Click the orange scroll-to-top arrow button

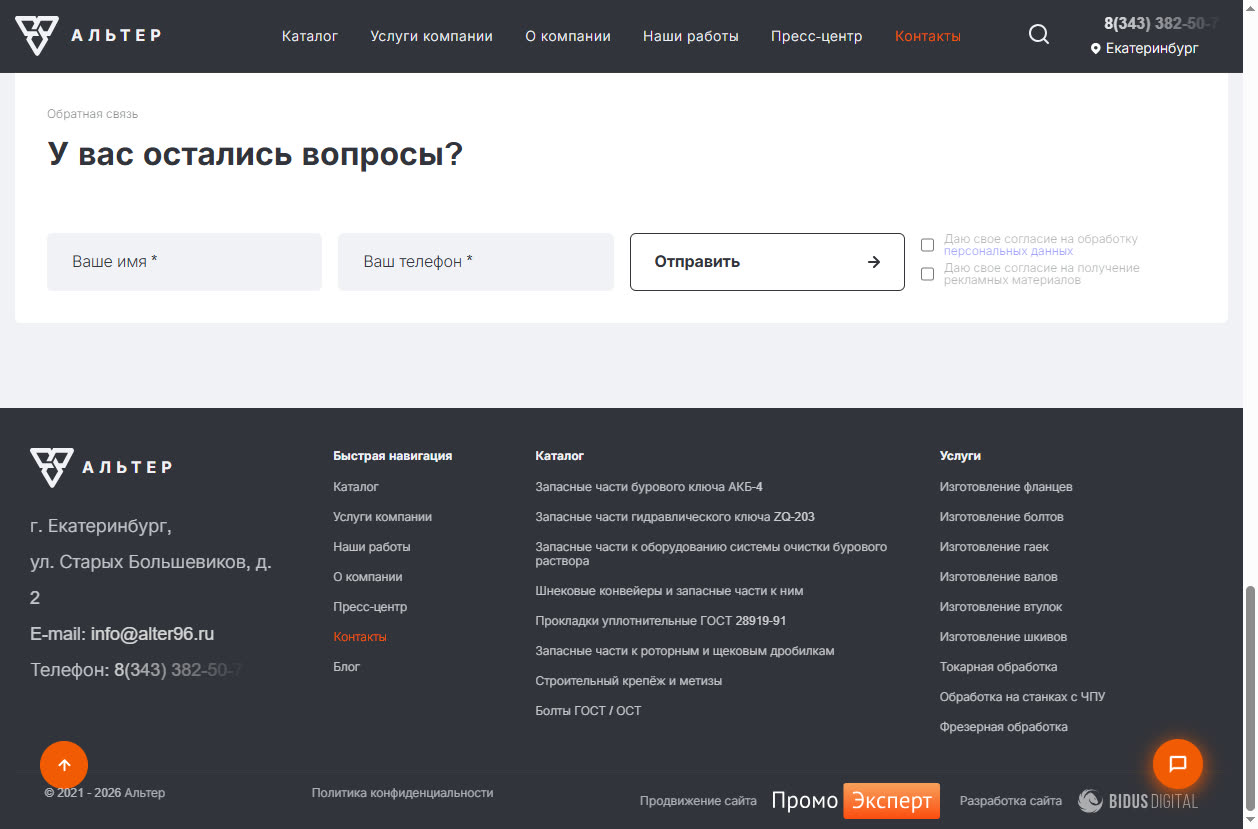point(64,766)
